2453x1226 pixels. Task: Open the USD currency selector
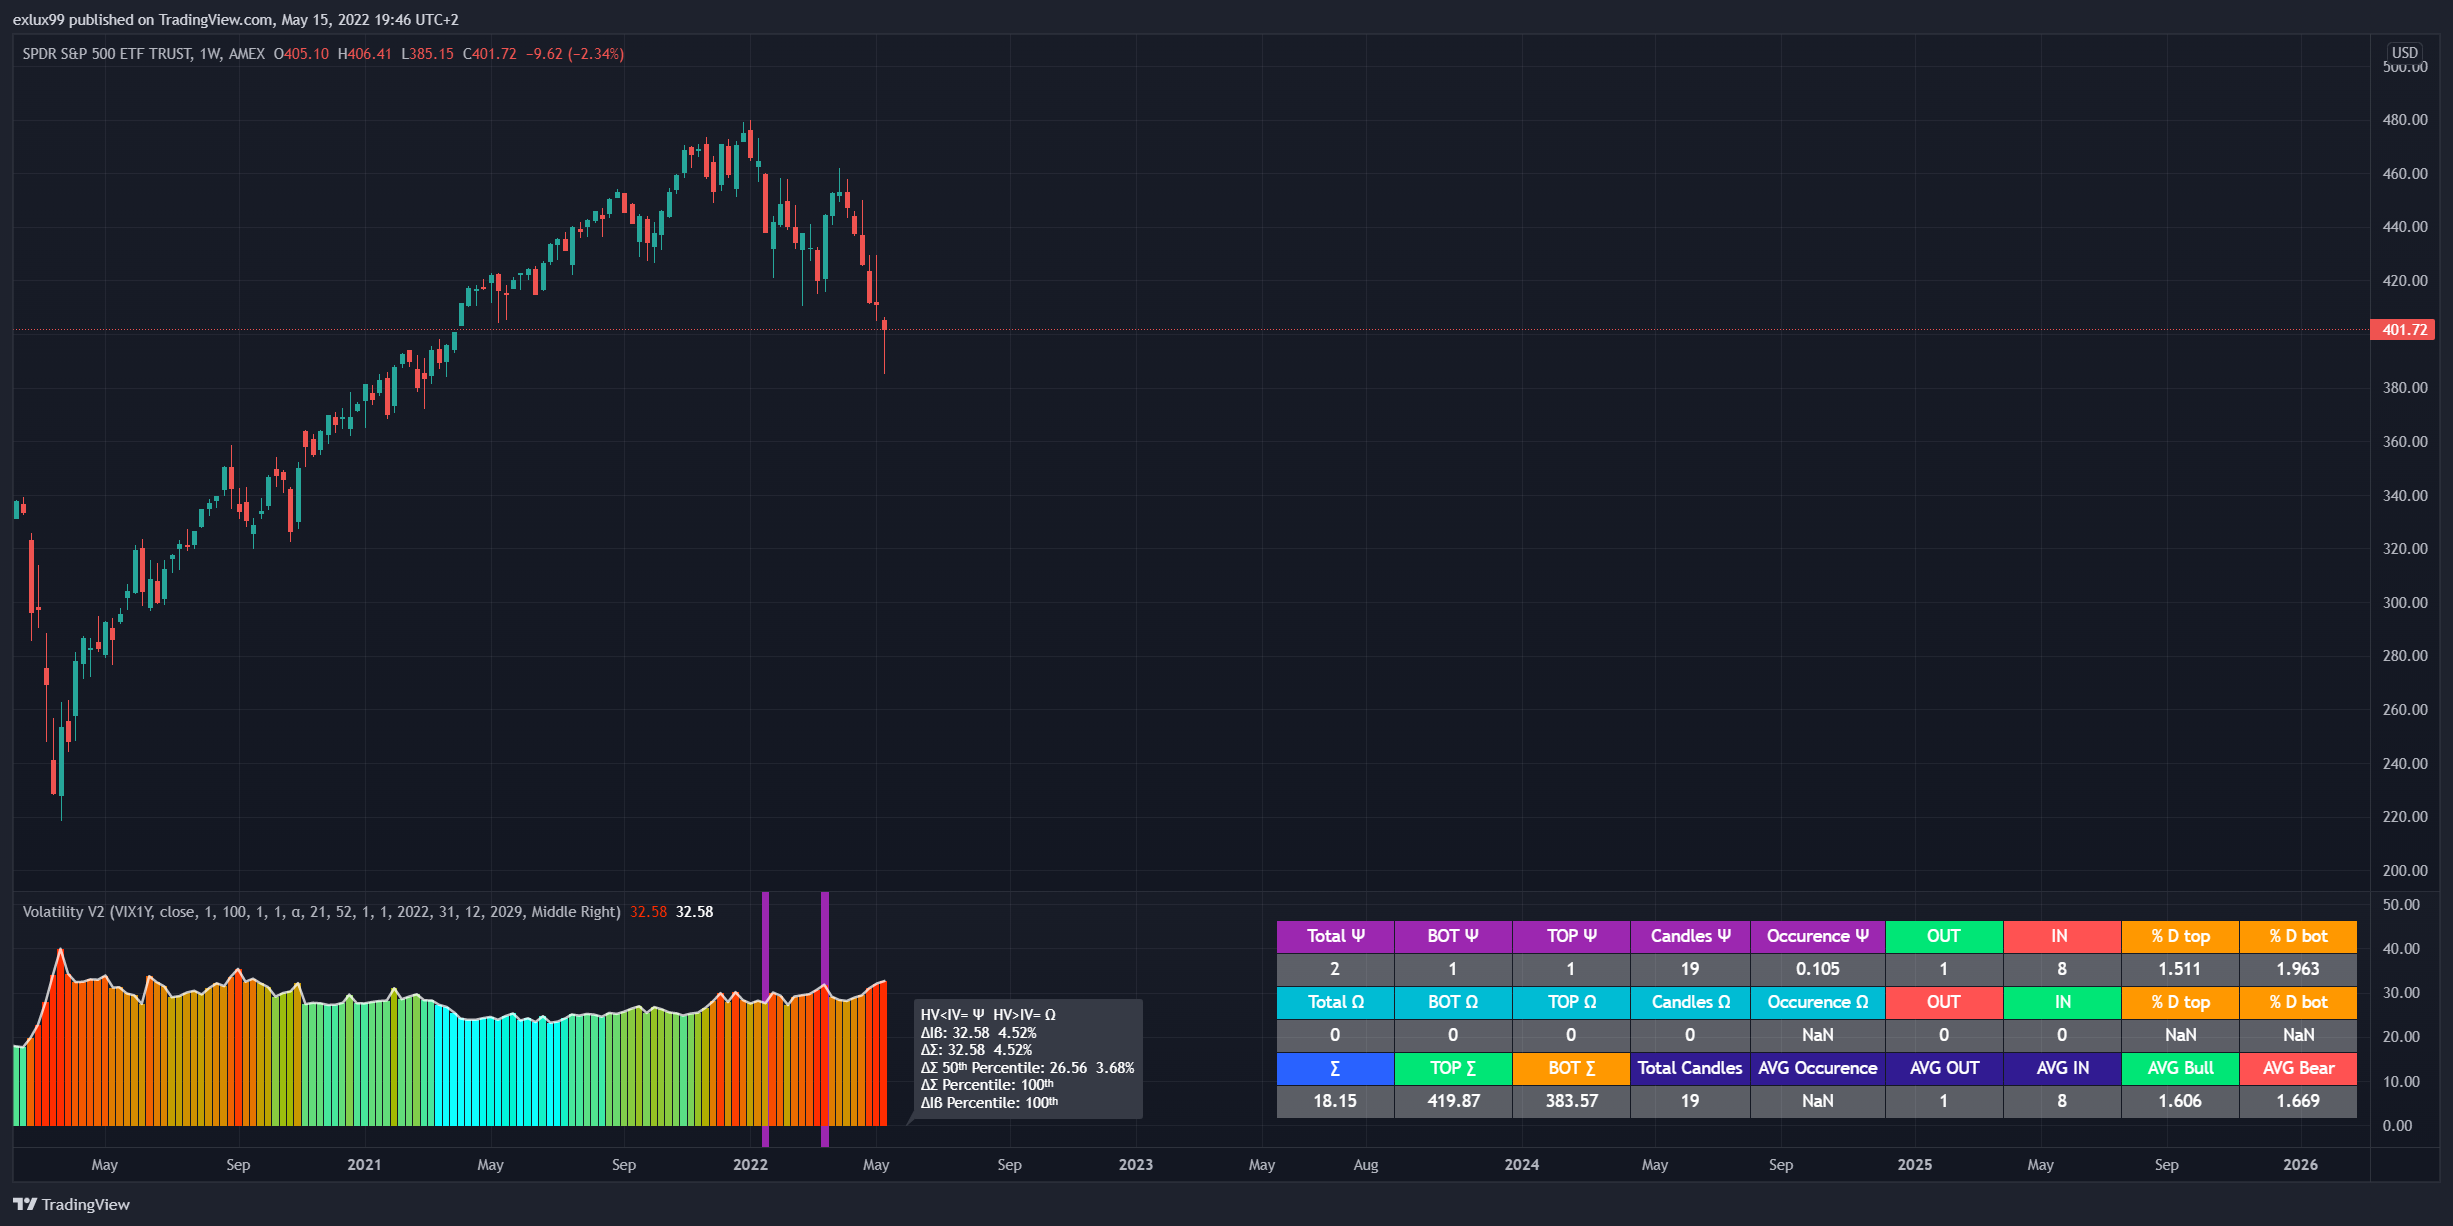(2404, 52)
